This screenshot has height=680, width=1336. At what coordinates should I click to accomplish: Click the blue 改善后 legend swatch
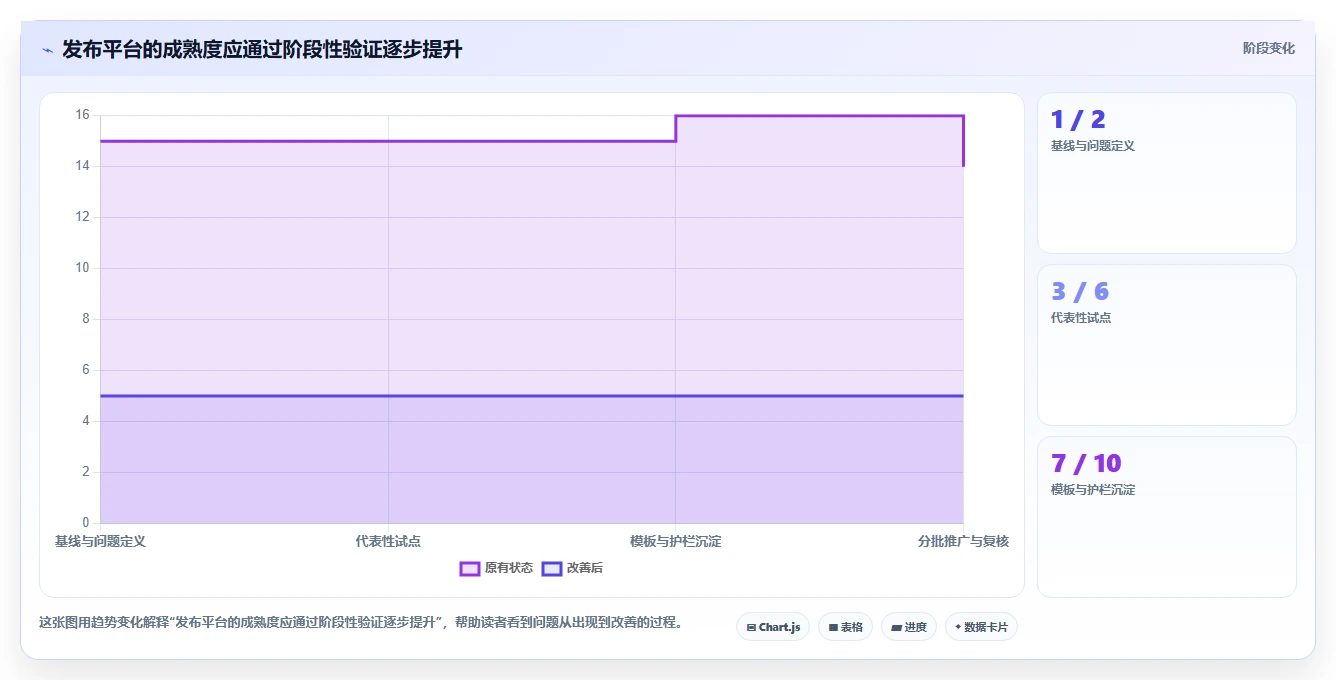click(552, 568)
